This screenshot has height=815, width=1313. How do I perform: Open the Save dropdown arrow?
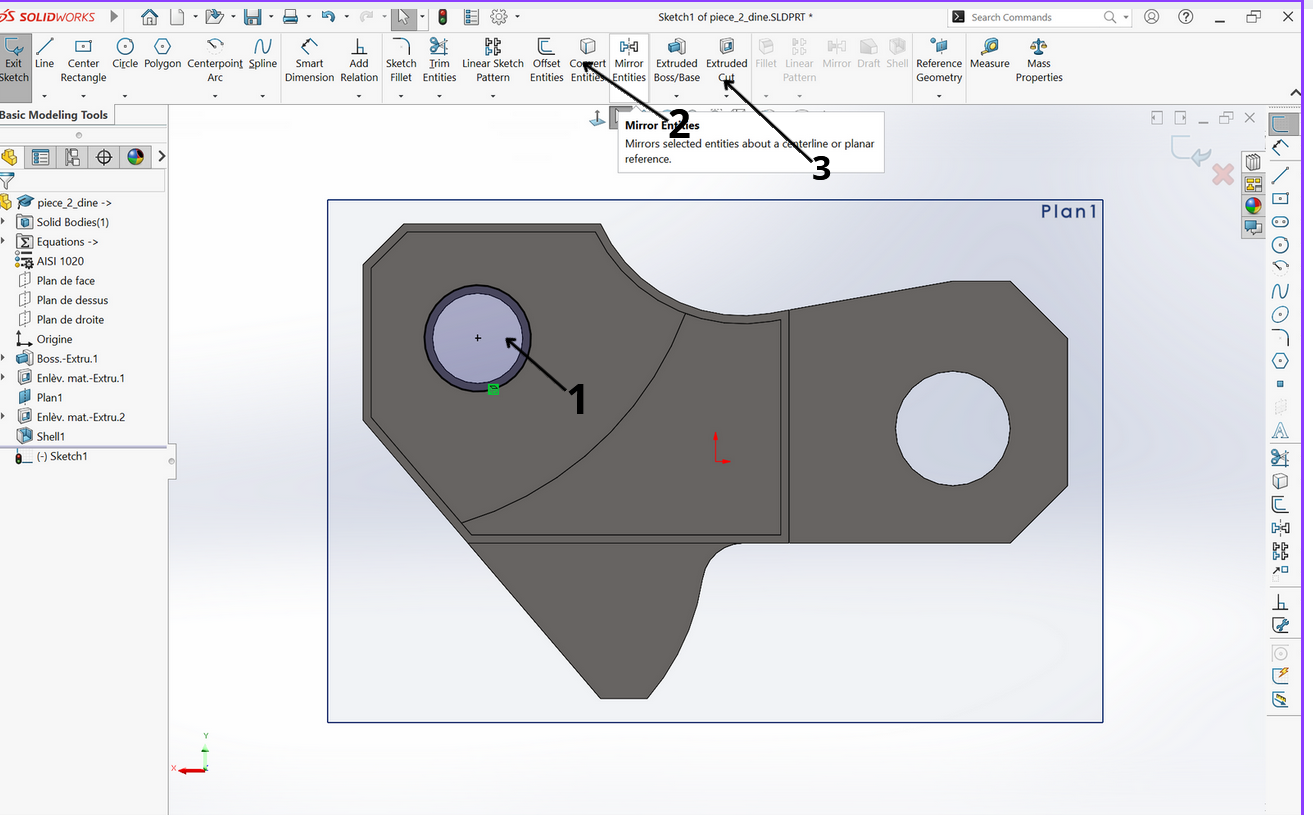tap(270, 17)
